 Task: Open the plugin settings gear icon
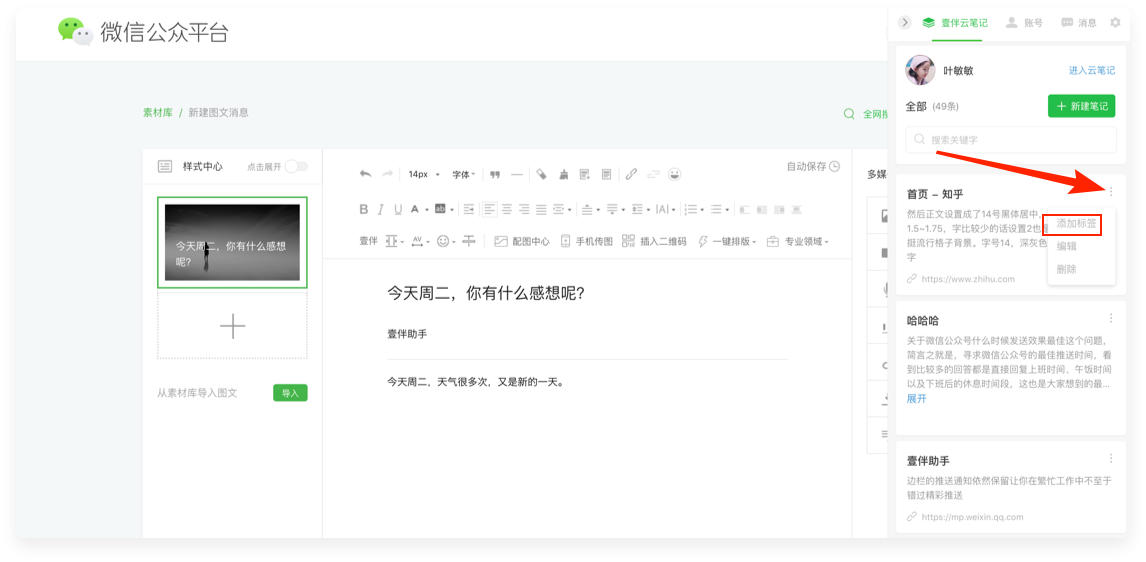pos(1115,23)
